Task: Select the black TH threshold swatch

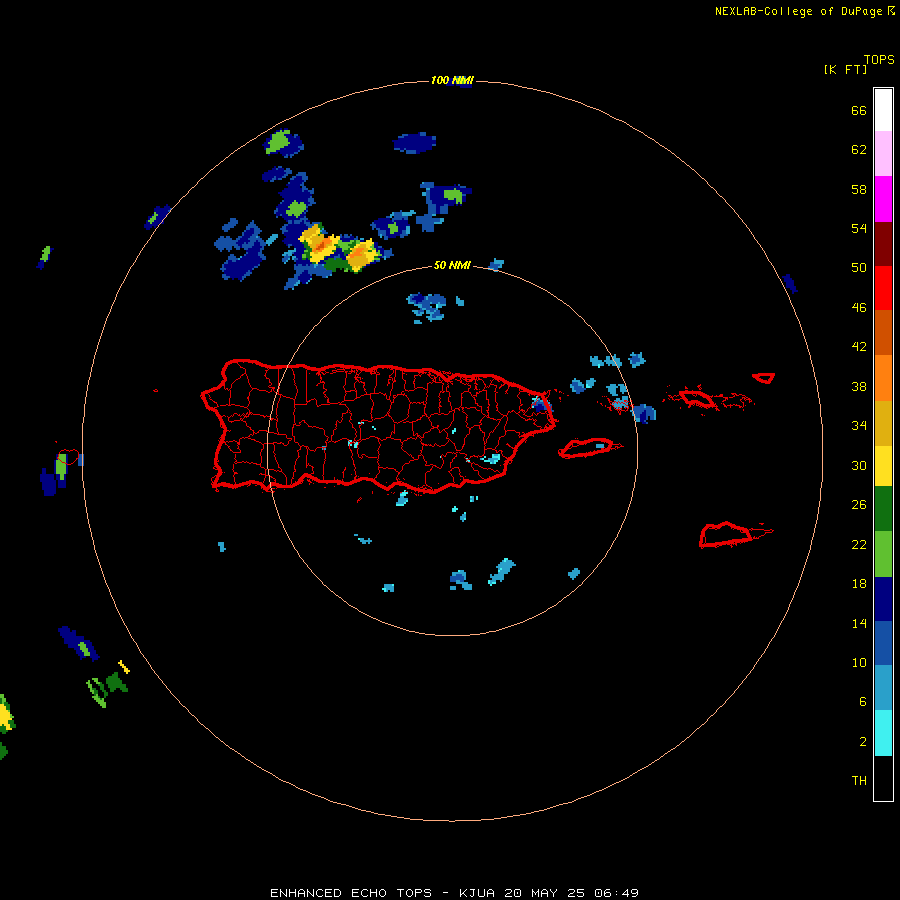Action: tap(883, 778)
